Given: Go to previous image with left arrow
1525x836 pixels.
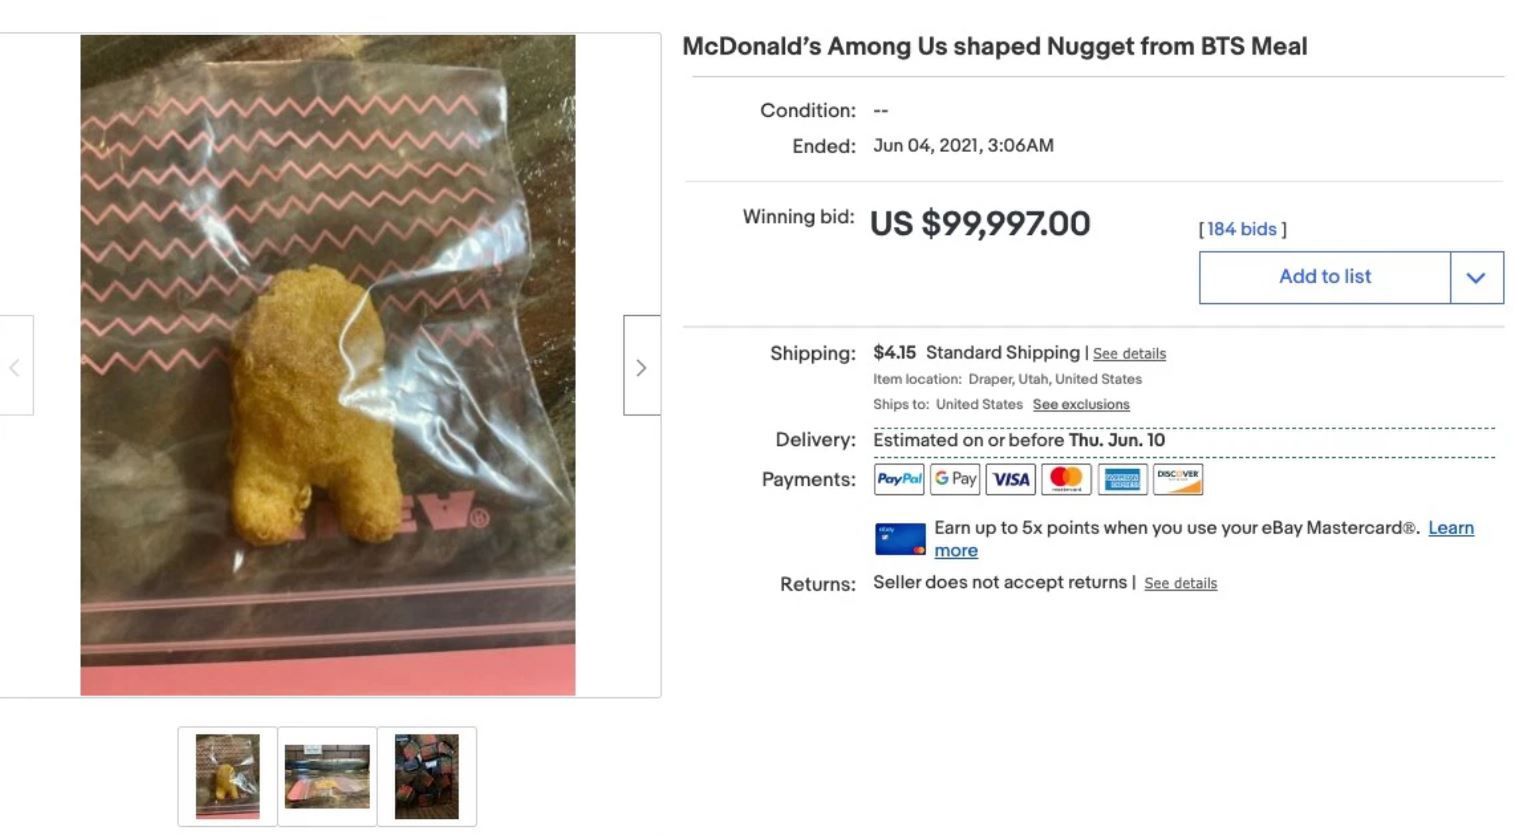Looking at the screenshot, I should 15,366.
